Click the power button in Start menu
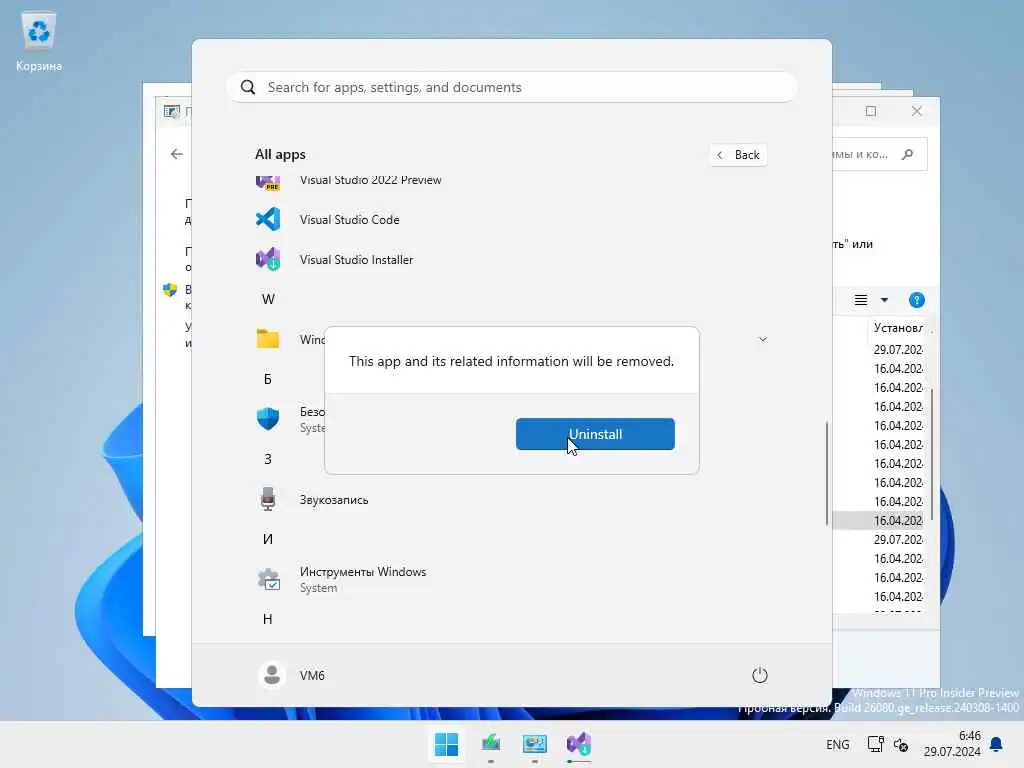Image resolution: width=1024 pixels, height=768 pixels. (760, 675)
